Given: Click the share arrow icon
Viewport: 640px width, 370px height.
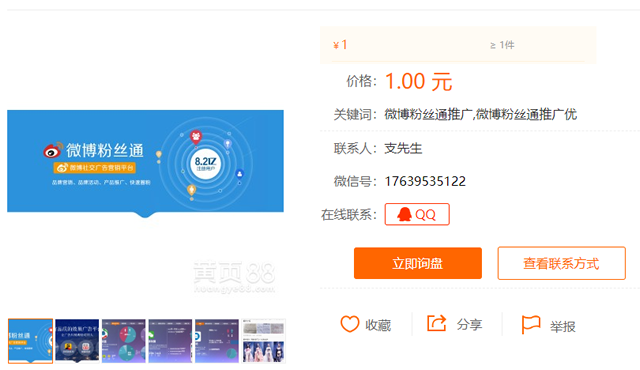Looking at the screenshot, I should pyautogui.click(x=436, y=323).
